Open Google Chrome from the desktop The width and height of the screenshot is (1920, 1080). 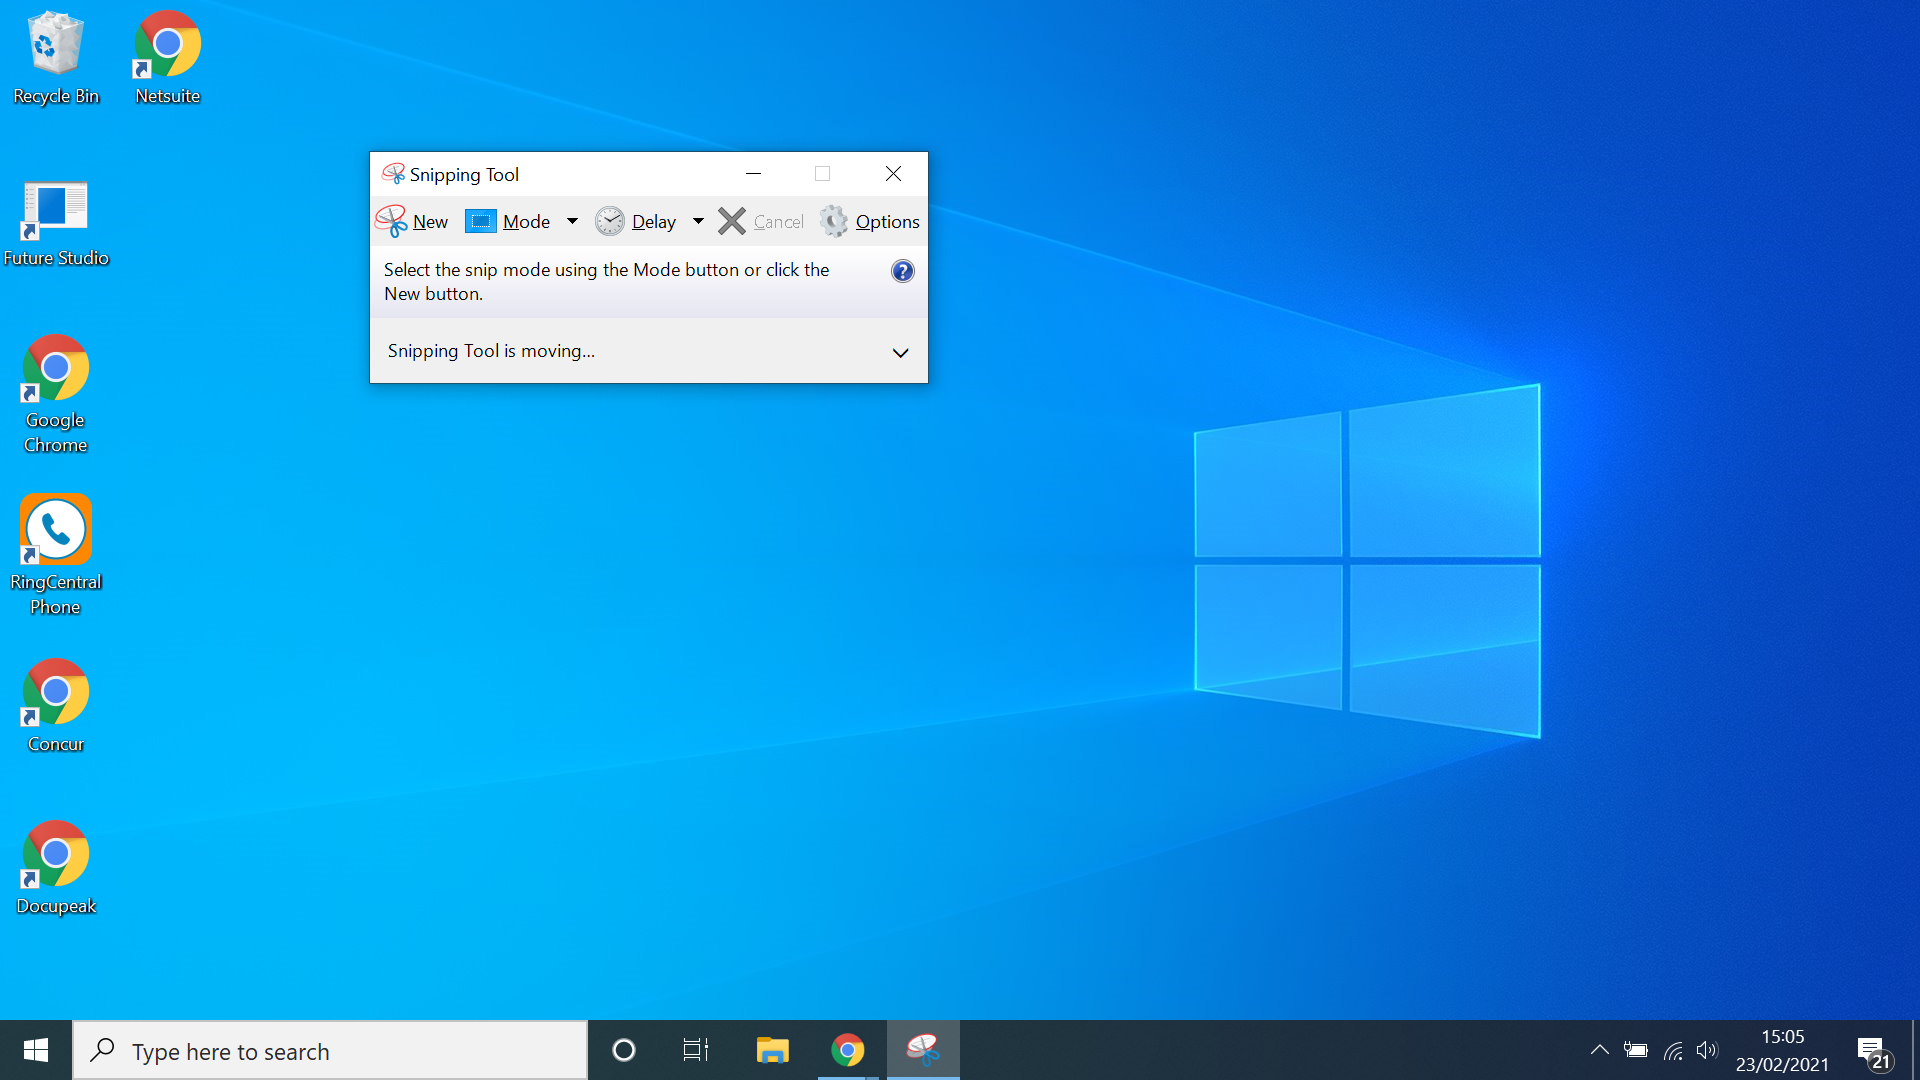coord(55,390)
